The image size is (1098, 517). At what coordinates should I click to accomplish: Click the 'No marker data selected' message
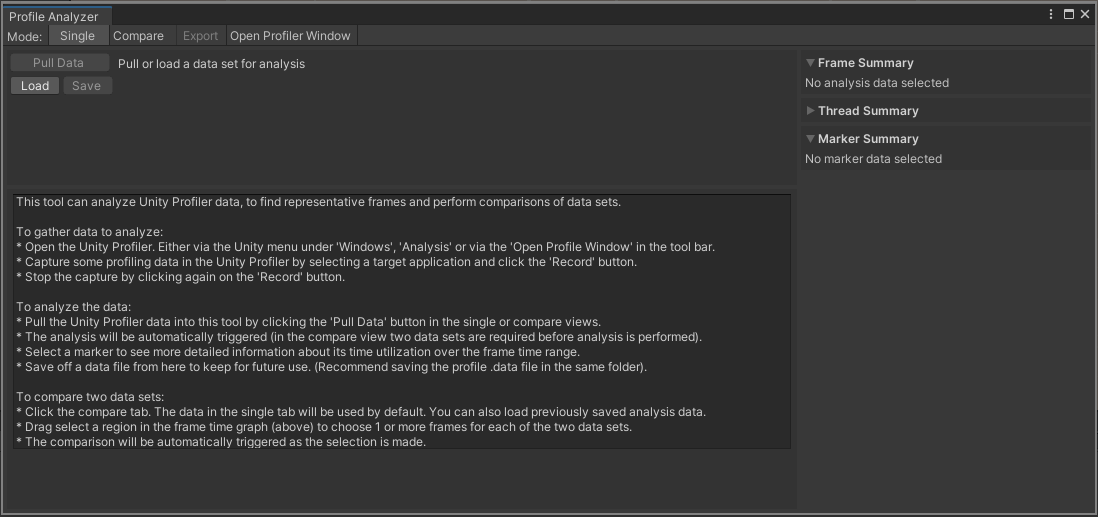[x=873, y=159]
